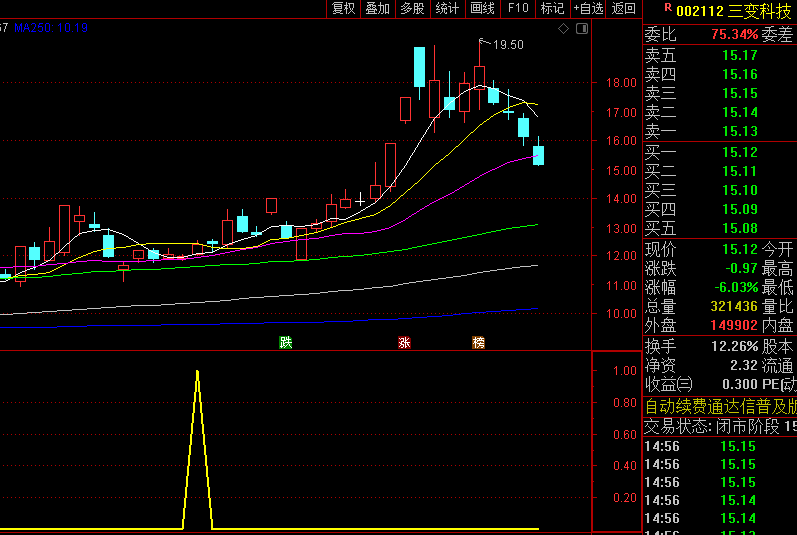Open the 统计 statistics menu
797x535 pixels.
447,9
